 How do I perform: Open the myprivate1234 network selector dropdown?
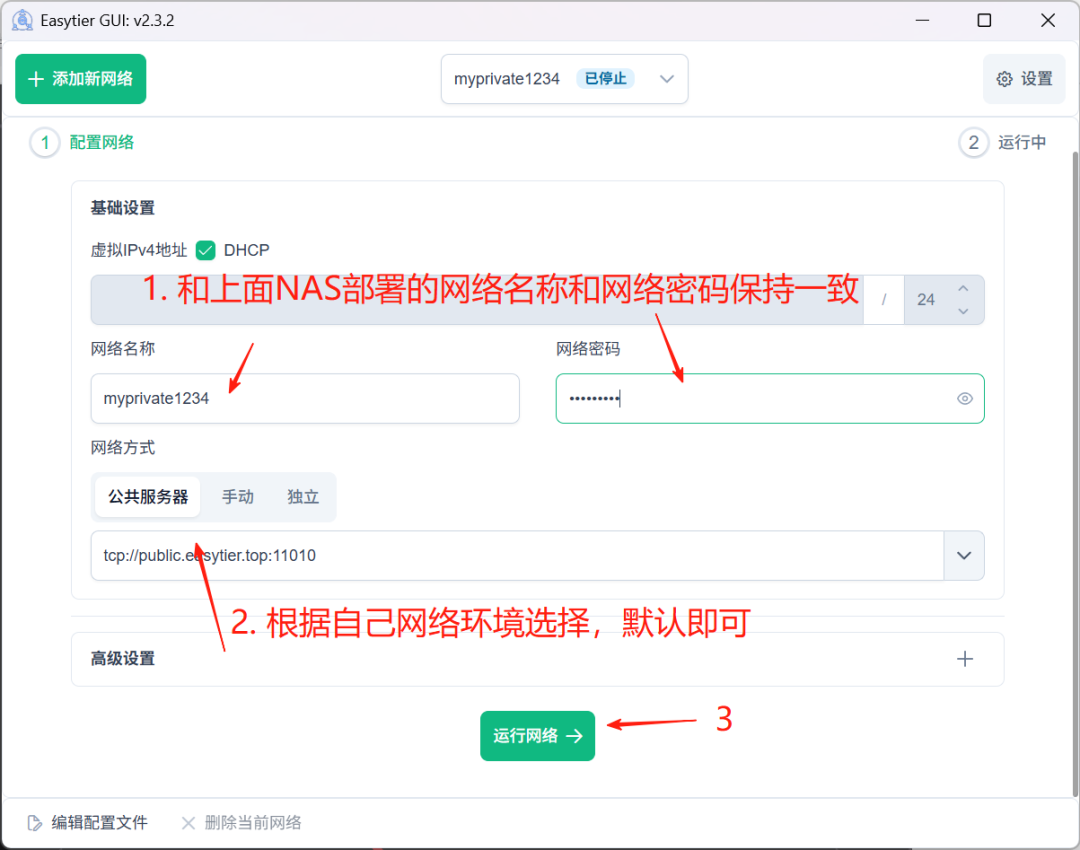(x=564, y=79)
